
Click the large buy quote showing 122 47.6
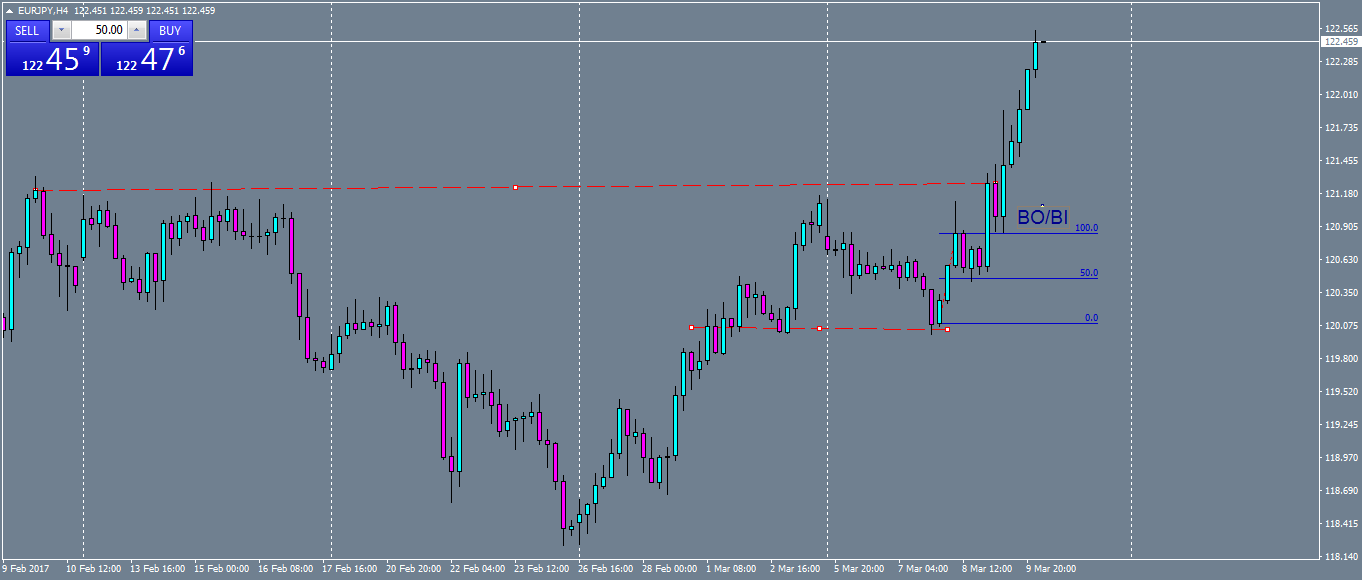pyautogui.click(x=146, y=60)
